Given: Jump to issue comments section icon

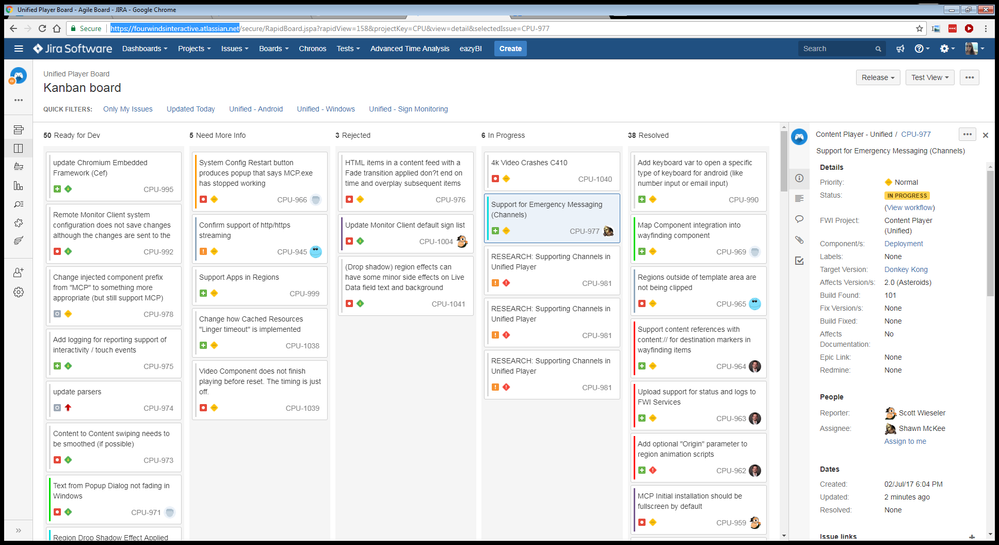Looking at the screenshot, I should coord(799,219).
